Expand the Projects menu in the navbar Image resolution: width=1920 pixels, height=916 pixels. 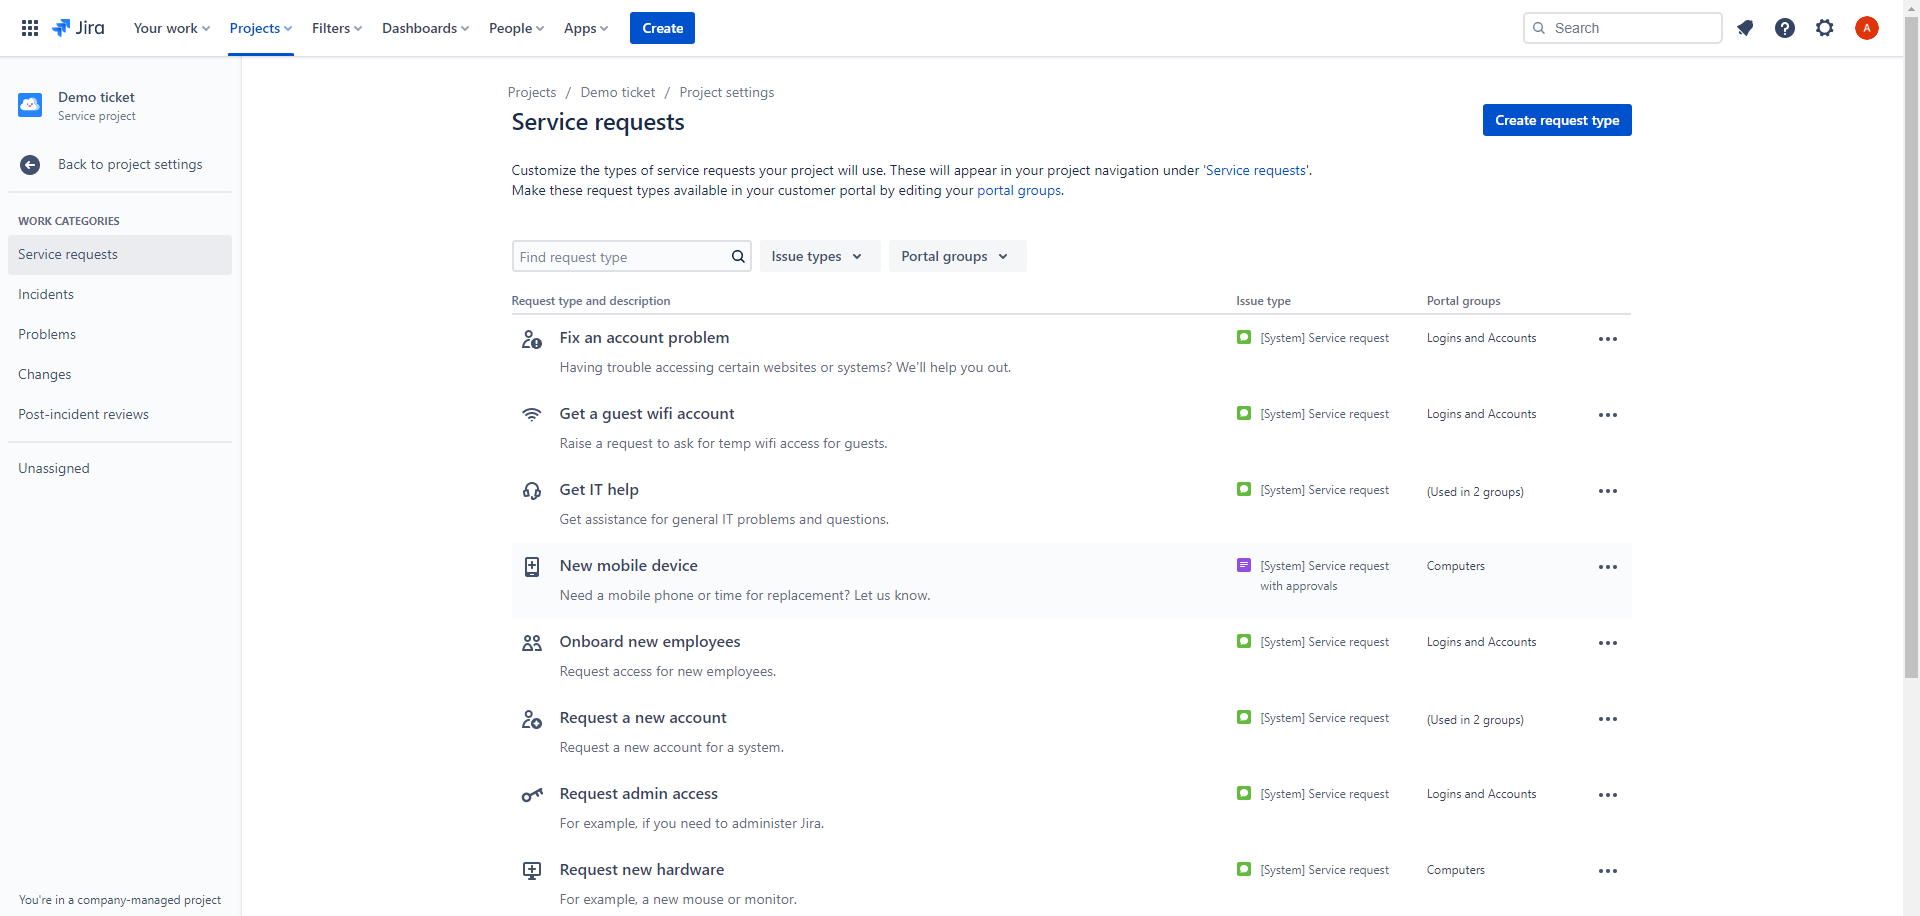point(260,28)
